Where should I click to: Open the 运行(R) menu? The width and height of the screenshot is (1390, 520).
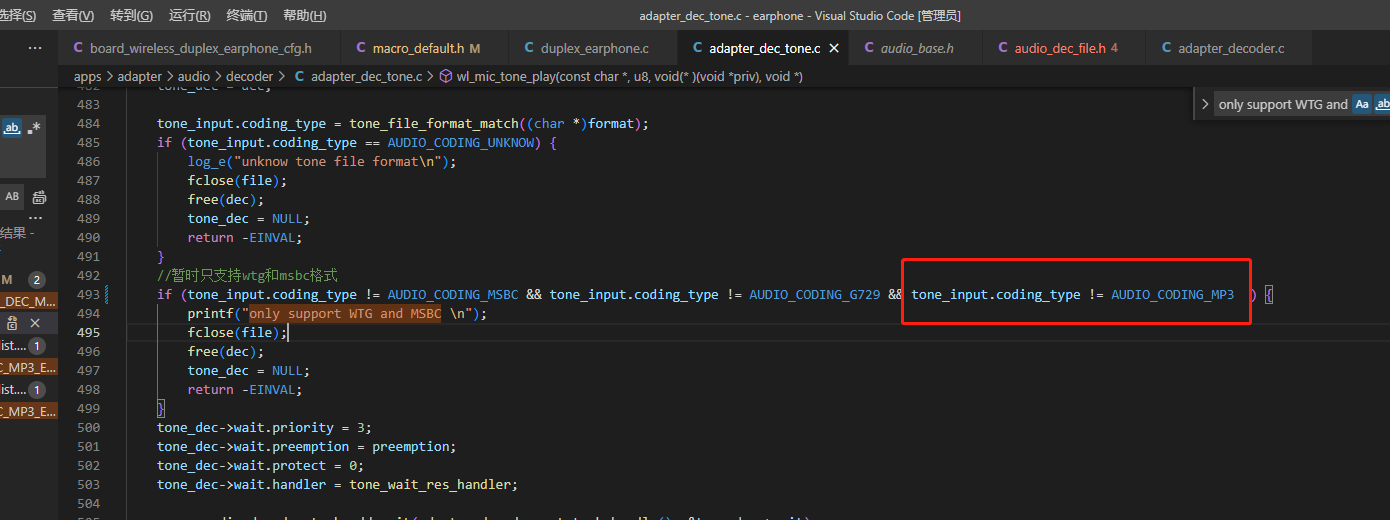click(189, 15)
